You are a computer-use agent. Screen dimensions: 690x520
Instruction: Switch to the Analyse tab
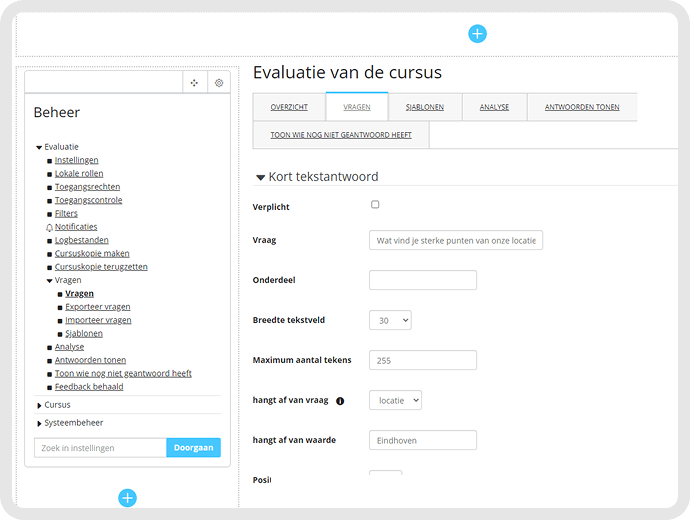pos(494,107)
